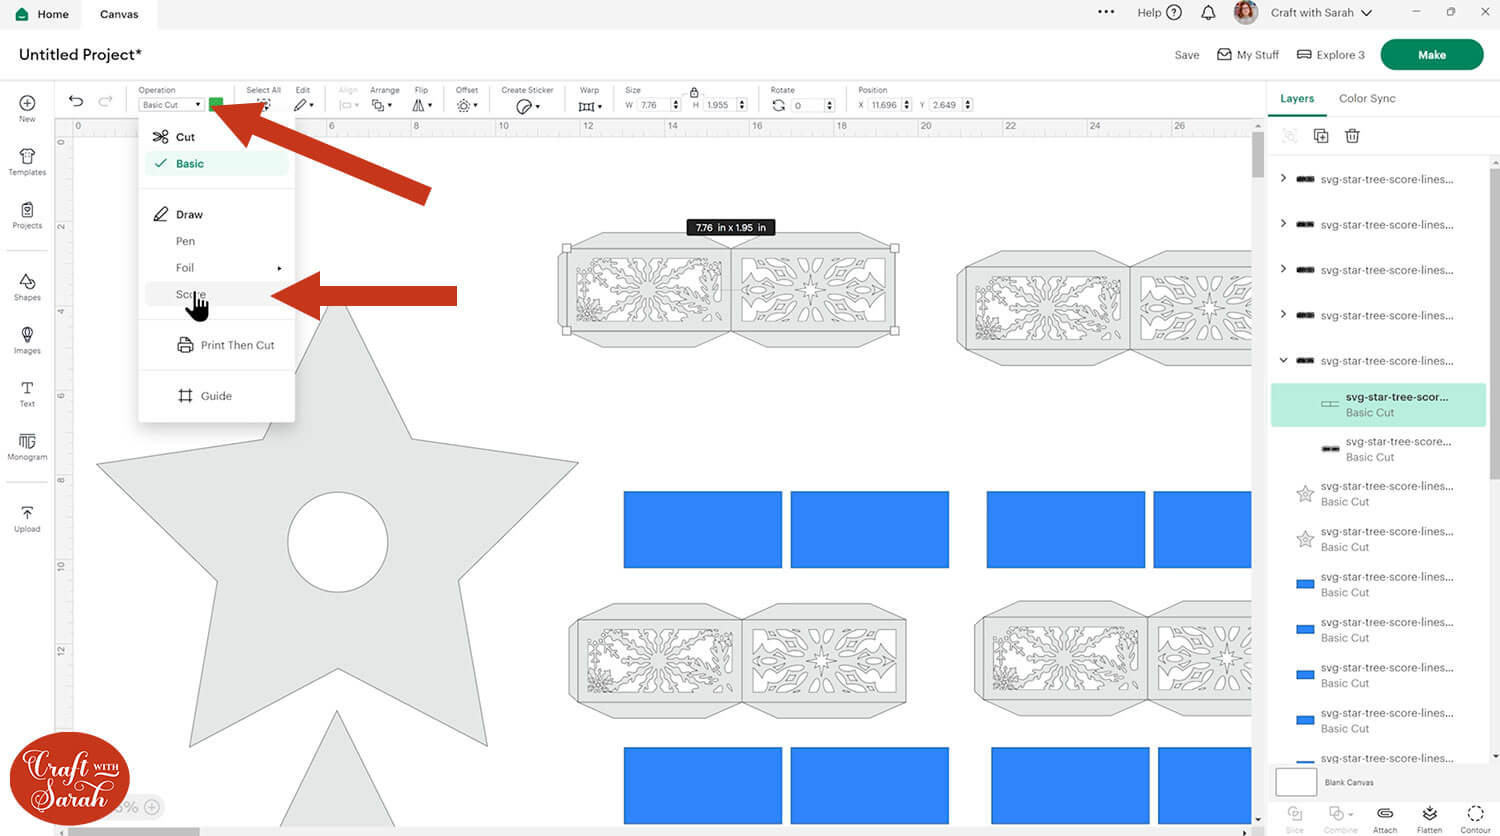Image resolution: width=1500 pixels, height=836 pixels.
Task: Click Save
Action: (x=1187, y=55)
